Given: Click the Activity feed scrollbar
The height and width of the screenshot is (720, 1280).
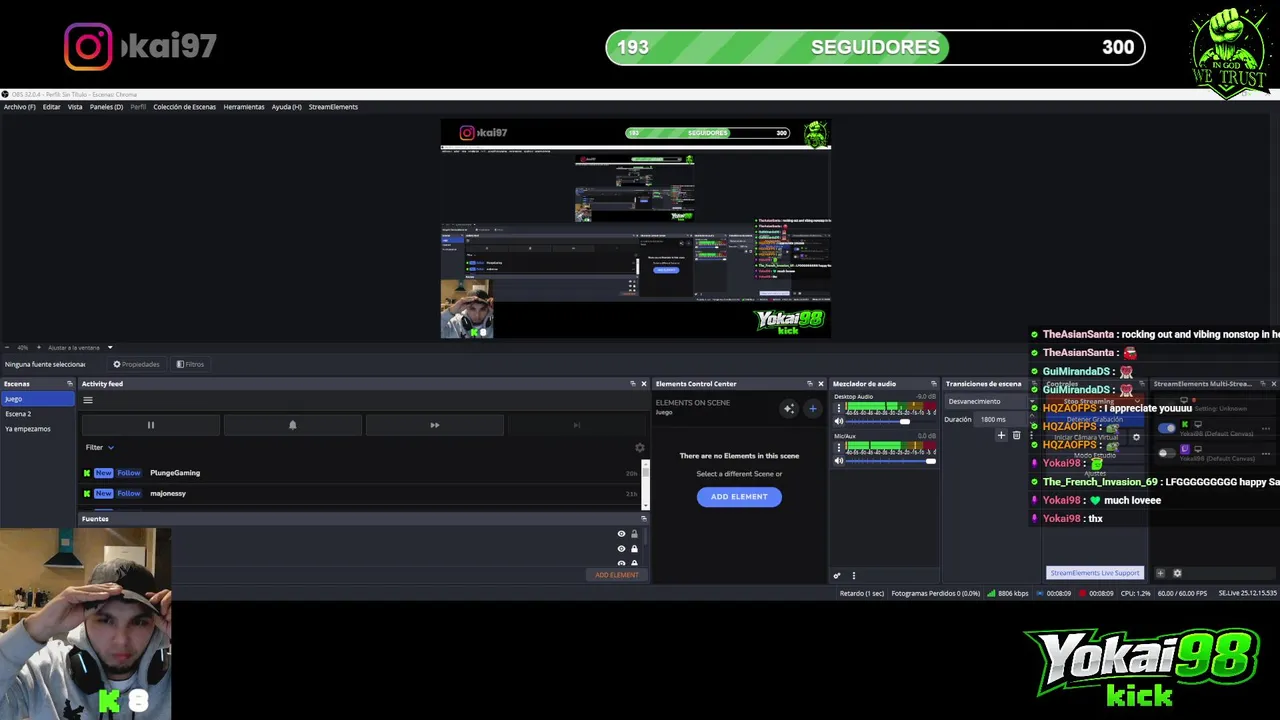Looking at the screenshot, I should (645, 485).
